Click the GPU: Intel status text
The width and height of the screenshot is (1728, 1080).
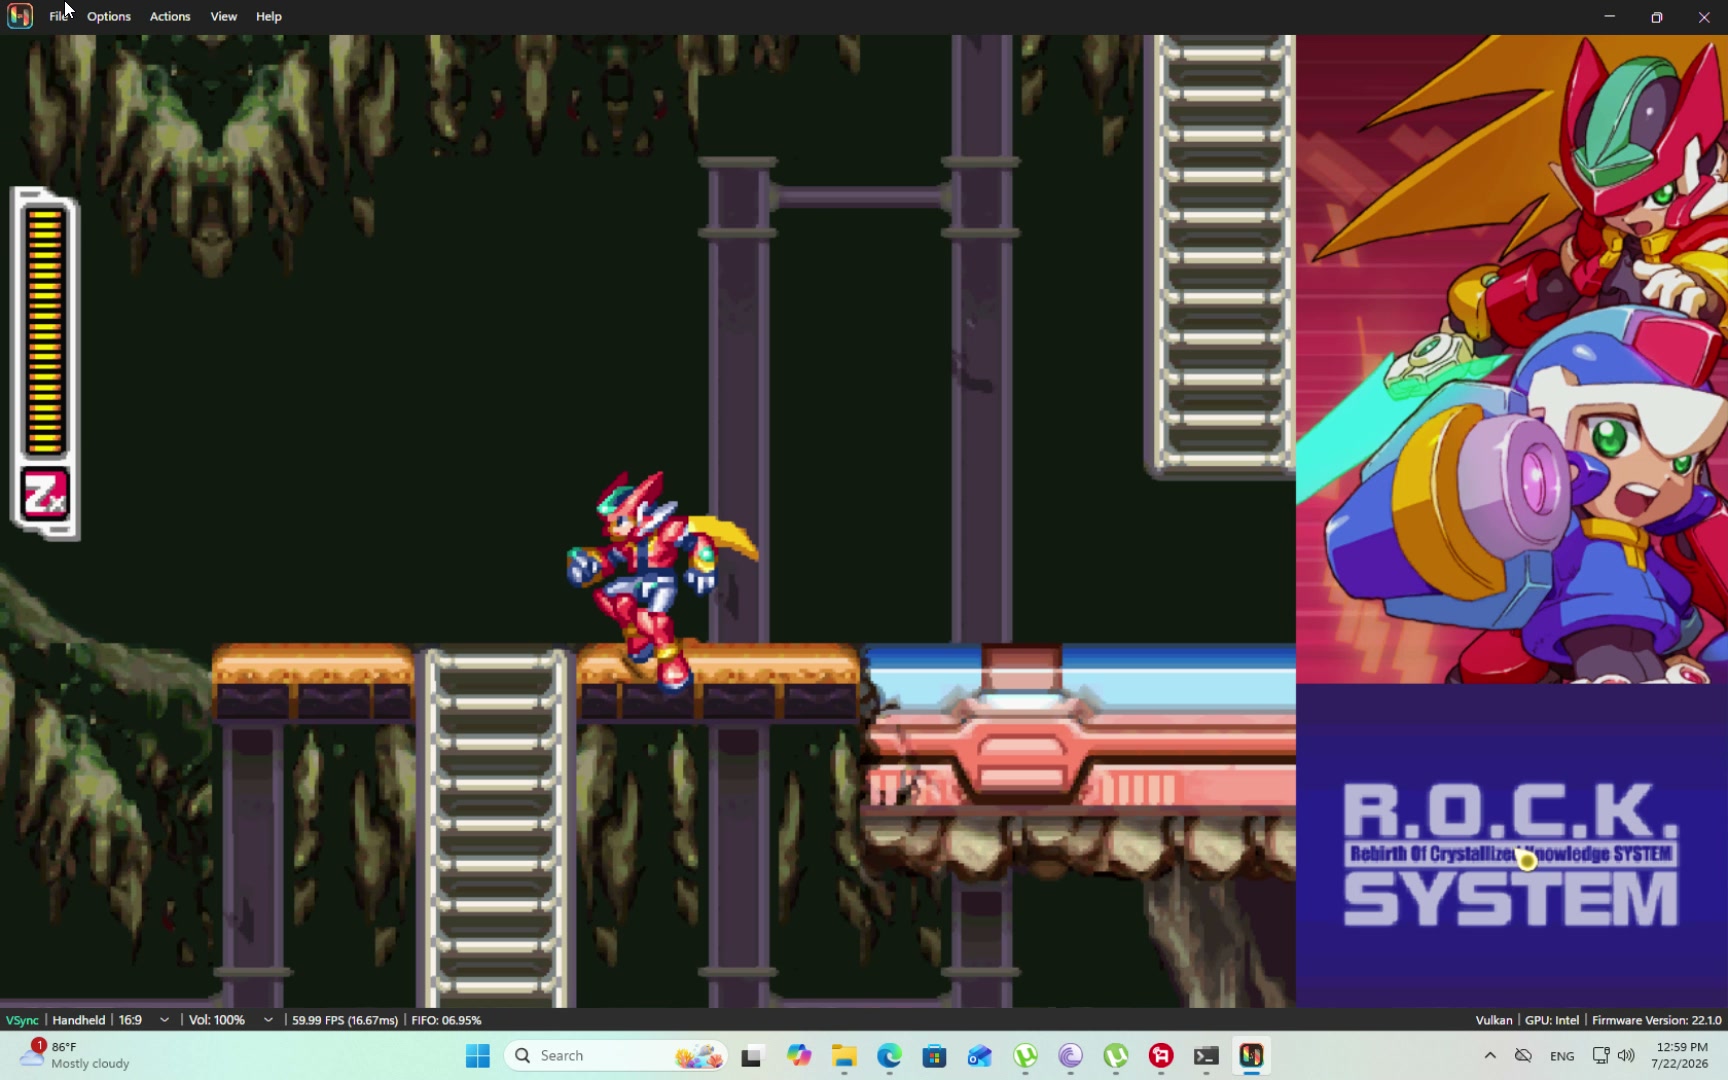[1551, 1020]
